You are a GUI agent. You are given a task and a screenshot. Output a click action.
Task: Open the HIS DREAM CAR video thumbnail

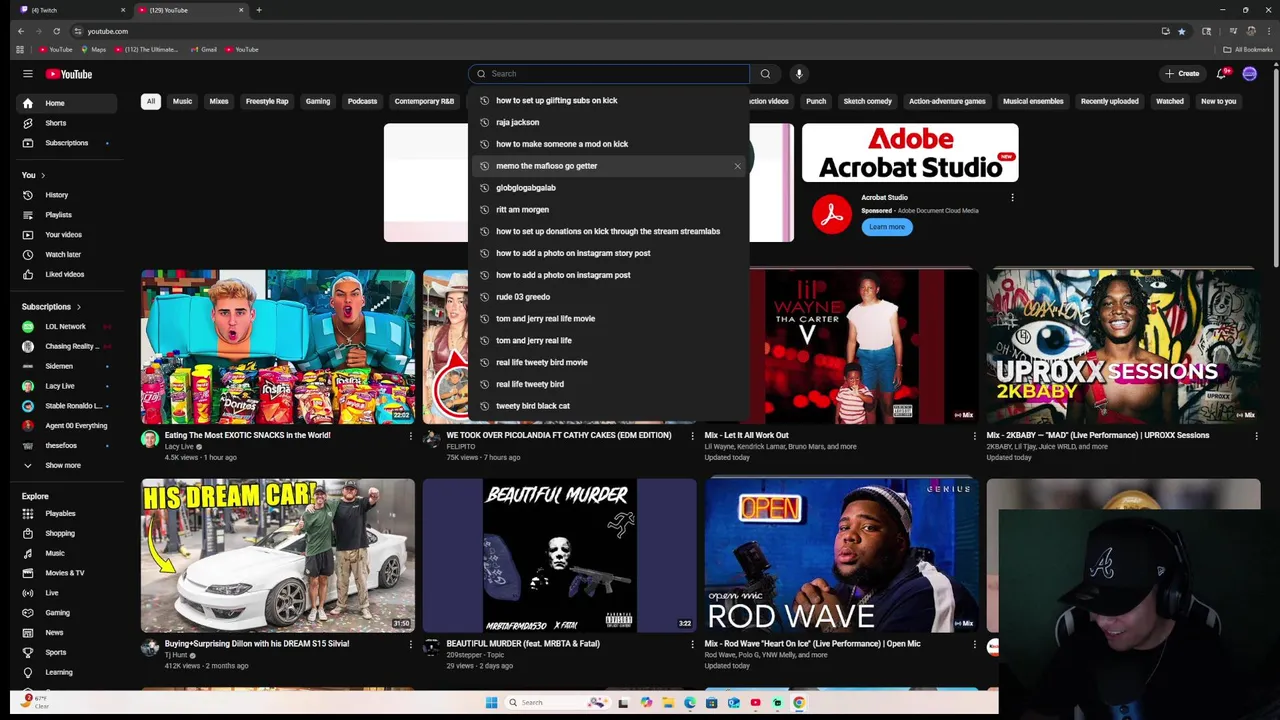(278, 555)
